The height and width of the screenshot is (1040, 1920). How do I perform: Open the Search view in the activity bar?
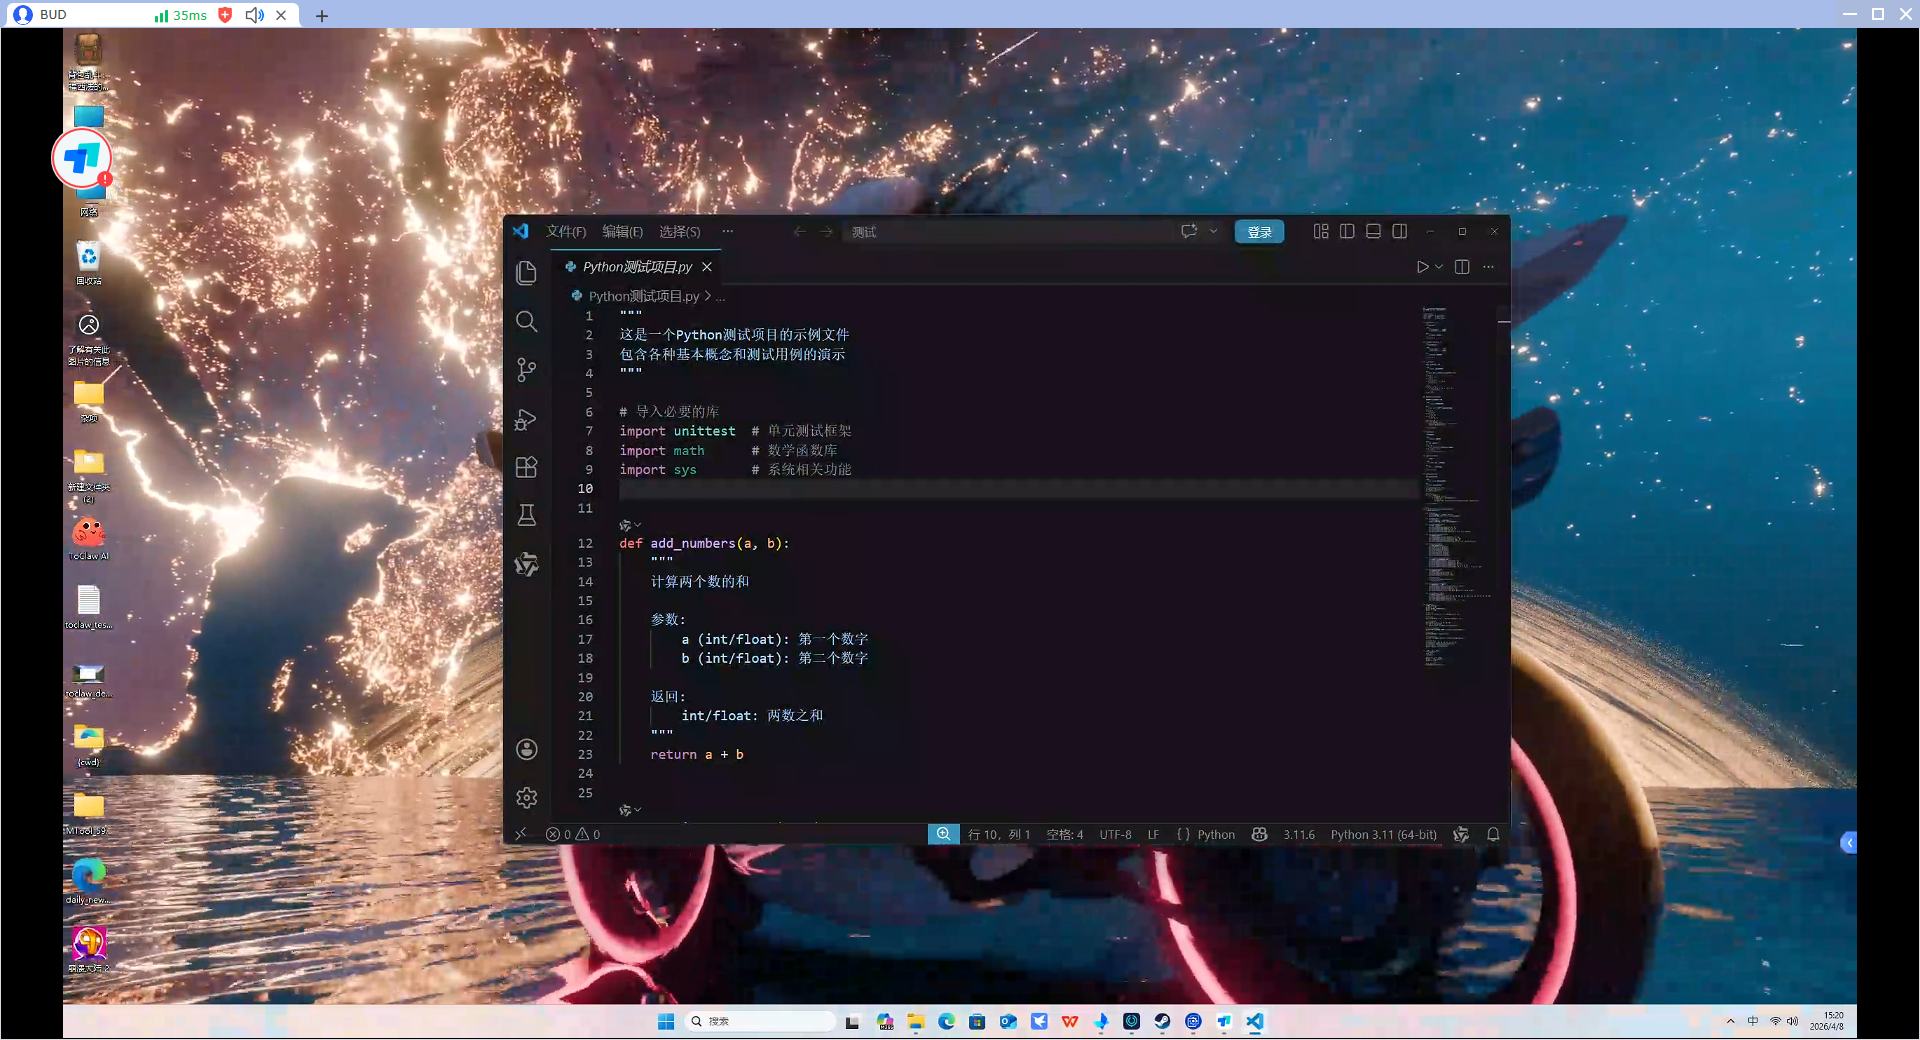(526, 321)
